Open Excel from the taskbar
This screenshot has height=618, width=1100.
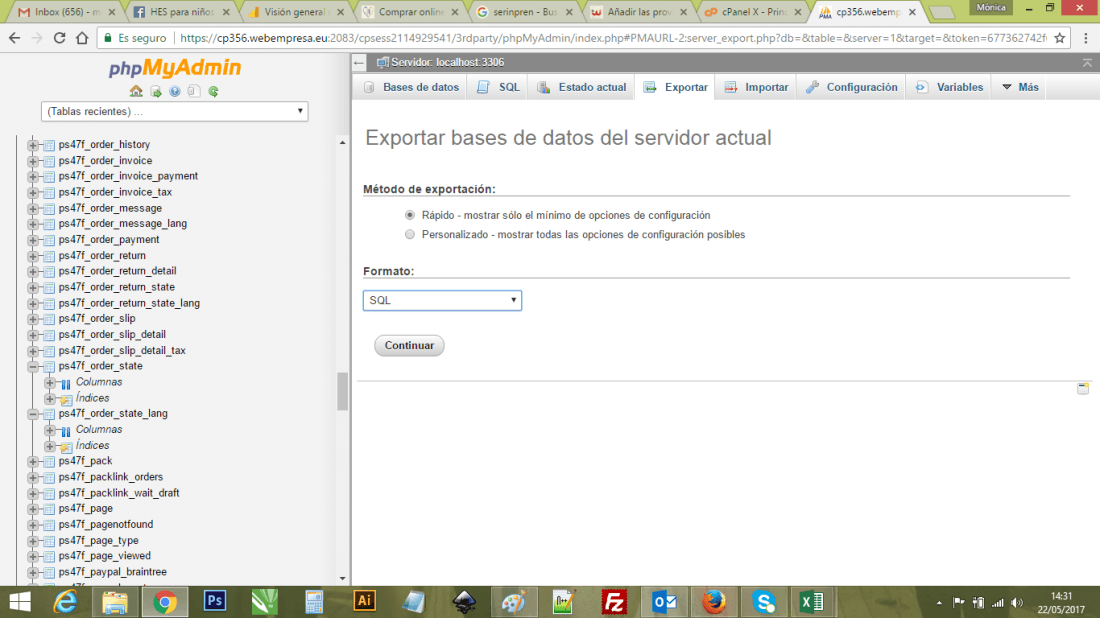coord(812,602)
